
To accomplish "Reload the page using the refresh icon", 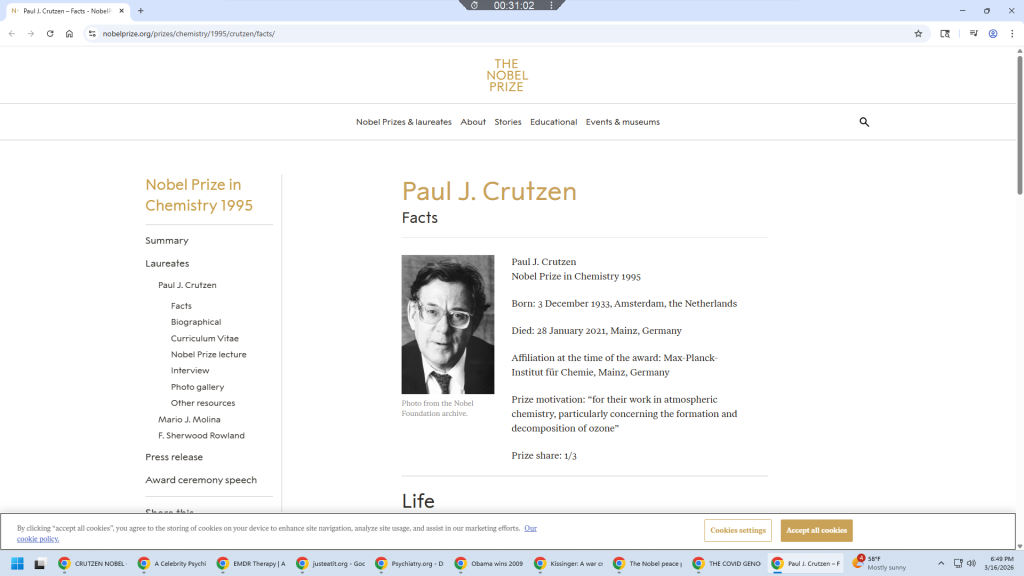I will pos(50,33).
